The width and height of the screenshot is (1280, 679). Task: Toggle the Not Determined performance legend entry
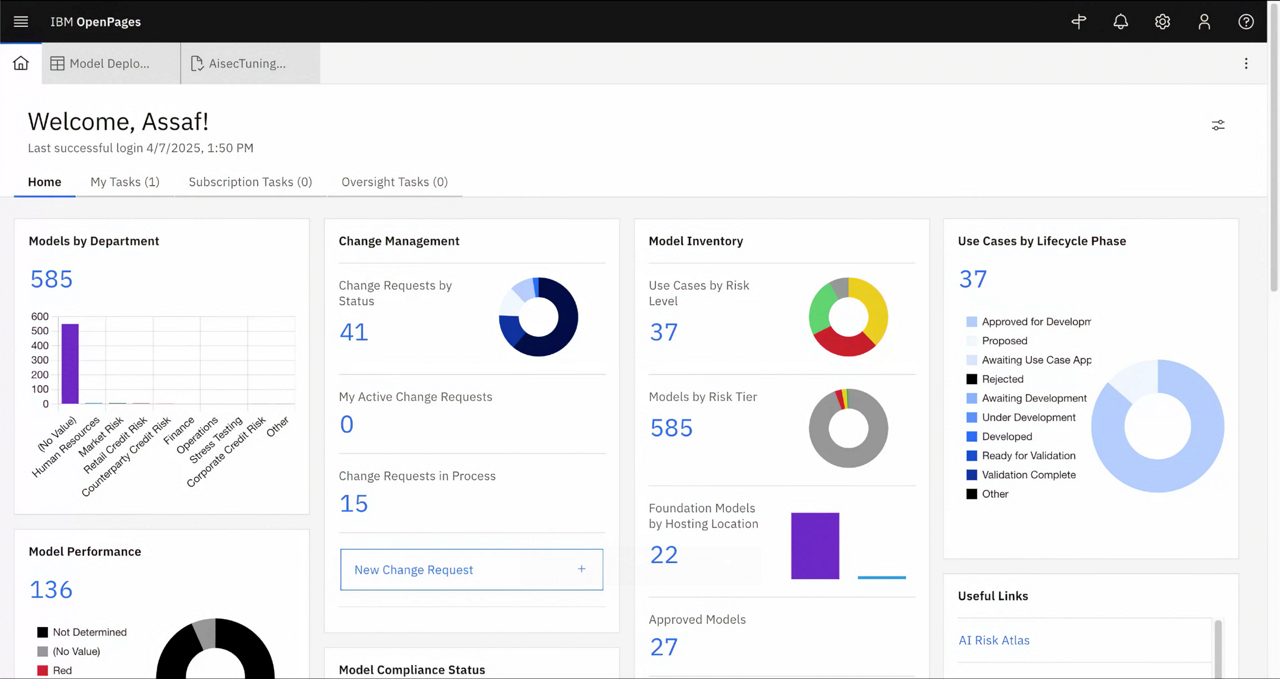[x=90, y=632]
